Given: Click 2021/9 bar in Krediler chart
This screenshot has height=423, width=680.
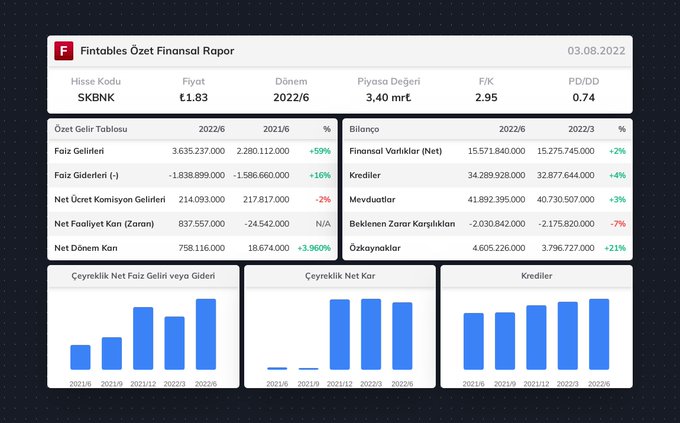Looking at the screenshot, I should tap(505, 341).
